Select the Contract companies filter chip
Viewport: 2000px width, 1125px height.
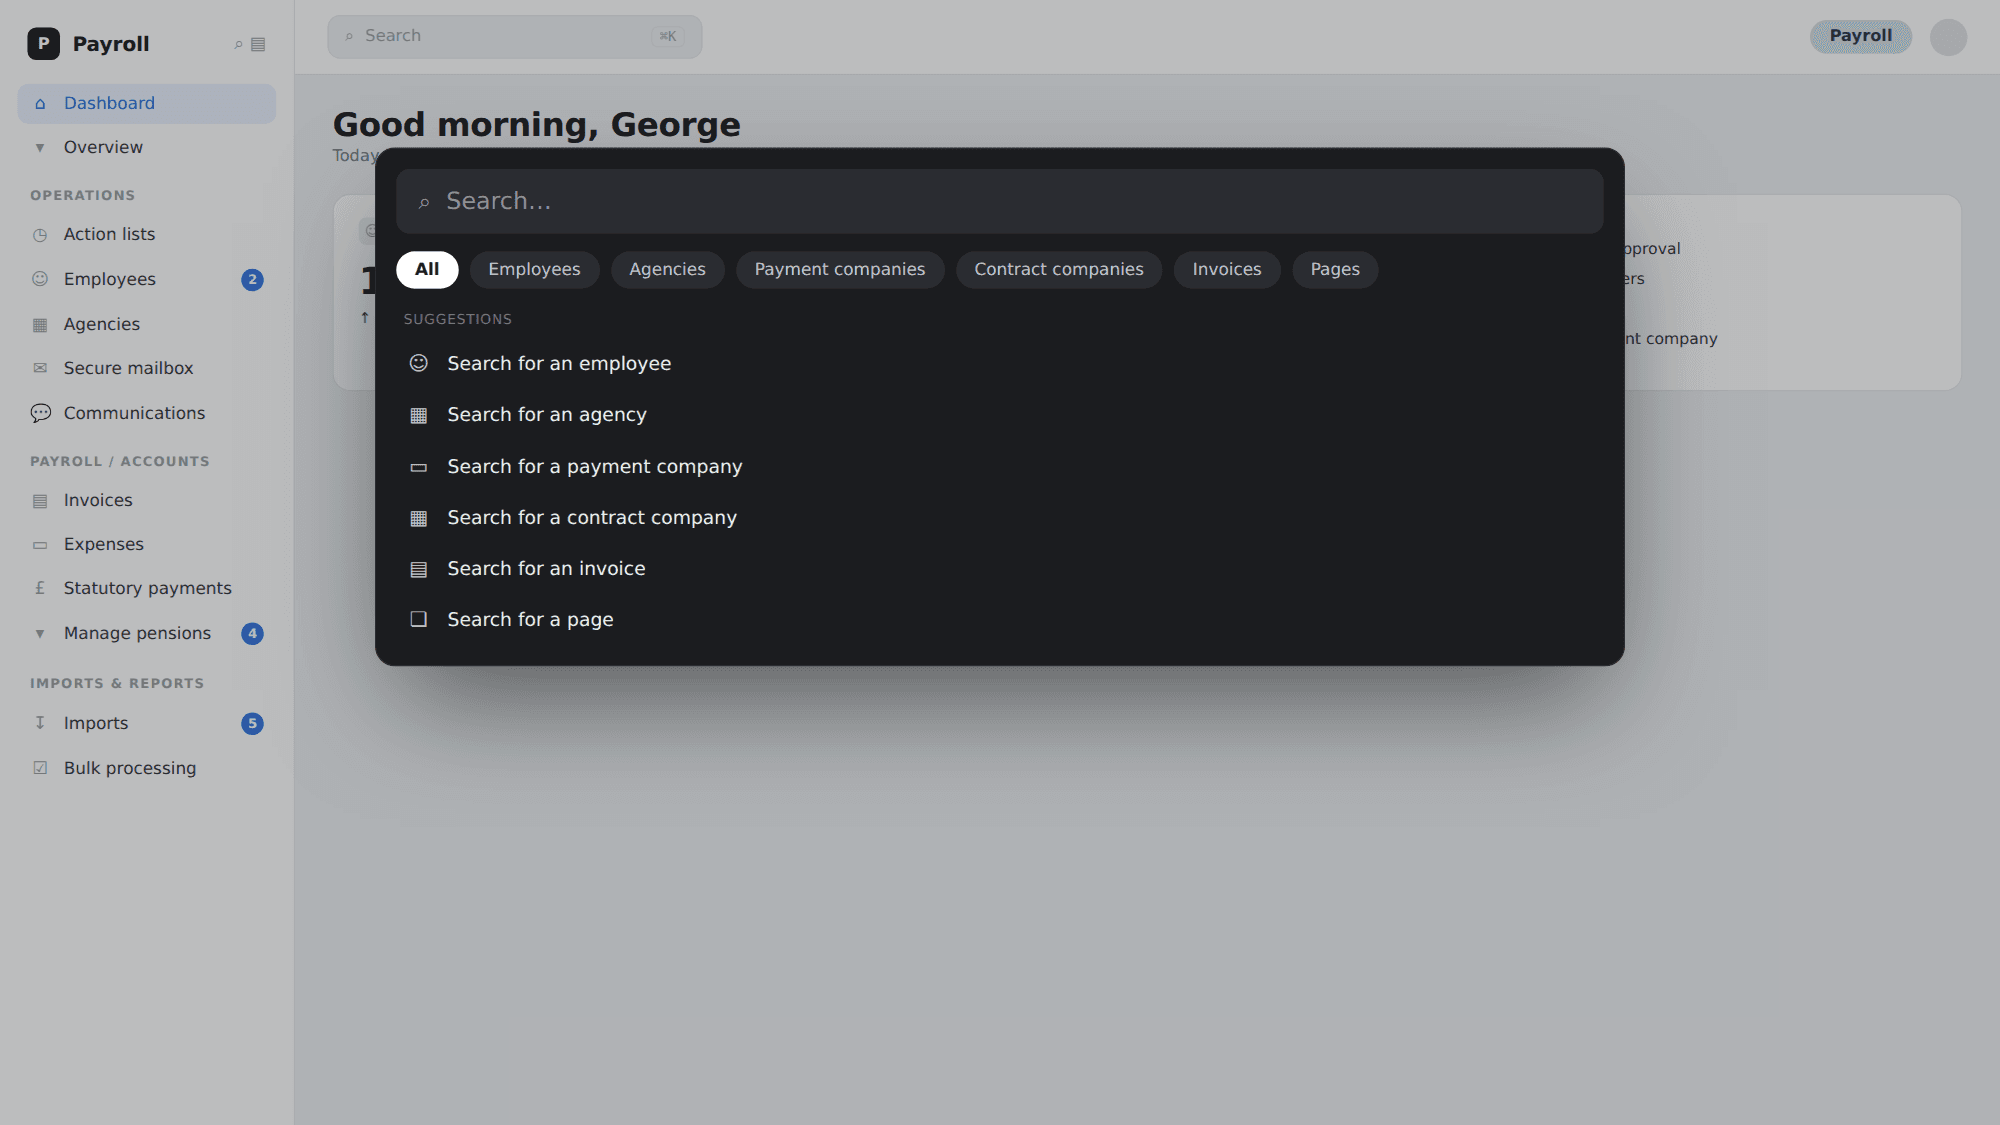tap(1059, 269)
